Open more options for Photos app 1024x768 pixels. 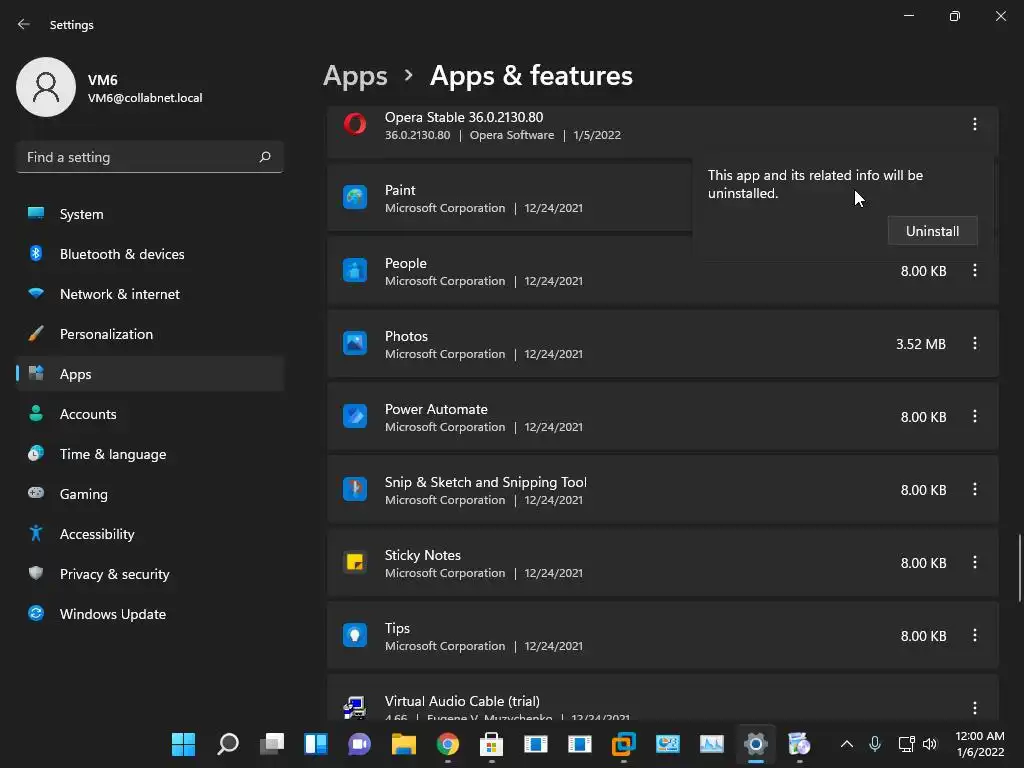pyautogui.click(x=974, y=344)
